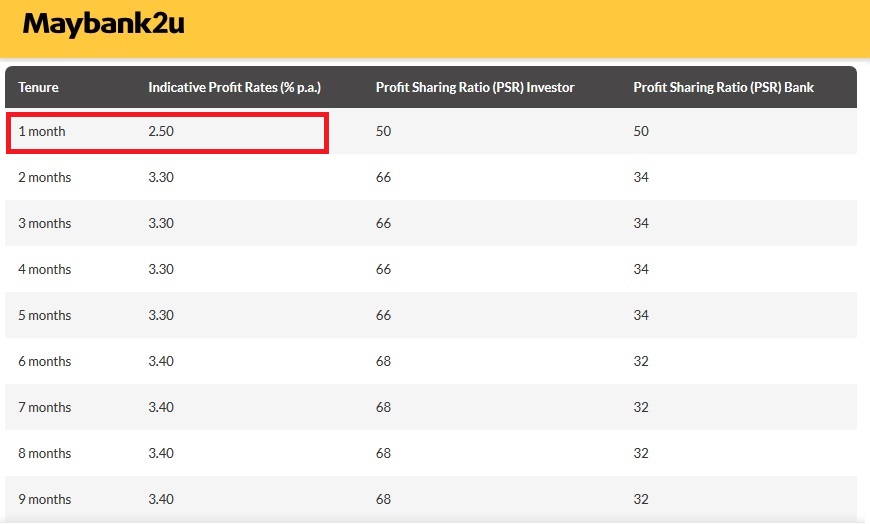Click the 3.40 rate in the 6 months row

[161, 361]
